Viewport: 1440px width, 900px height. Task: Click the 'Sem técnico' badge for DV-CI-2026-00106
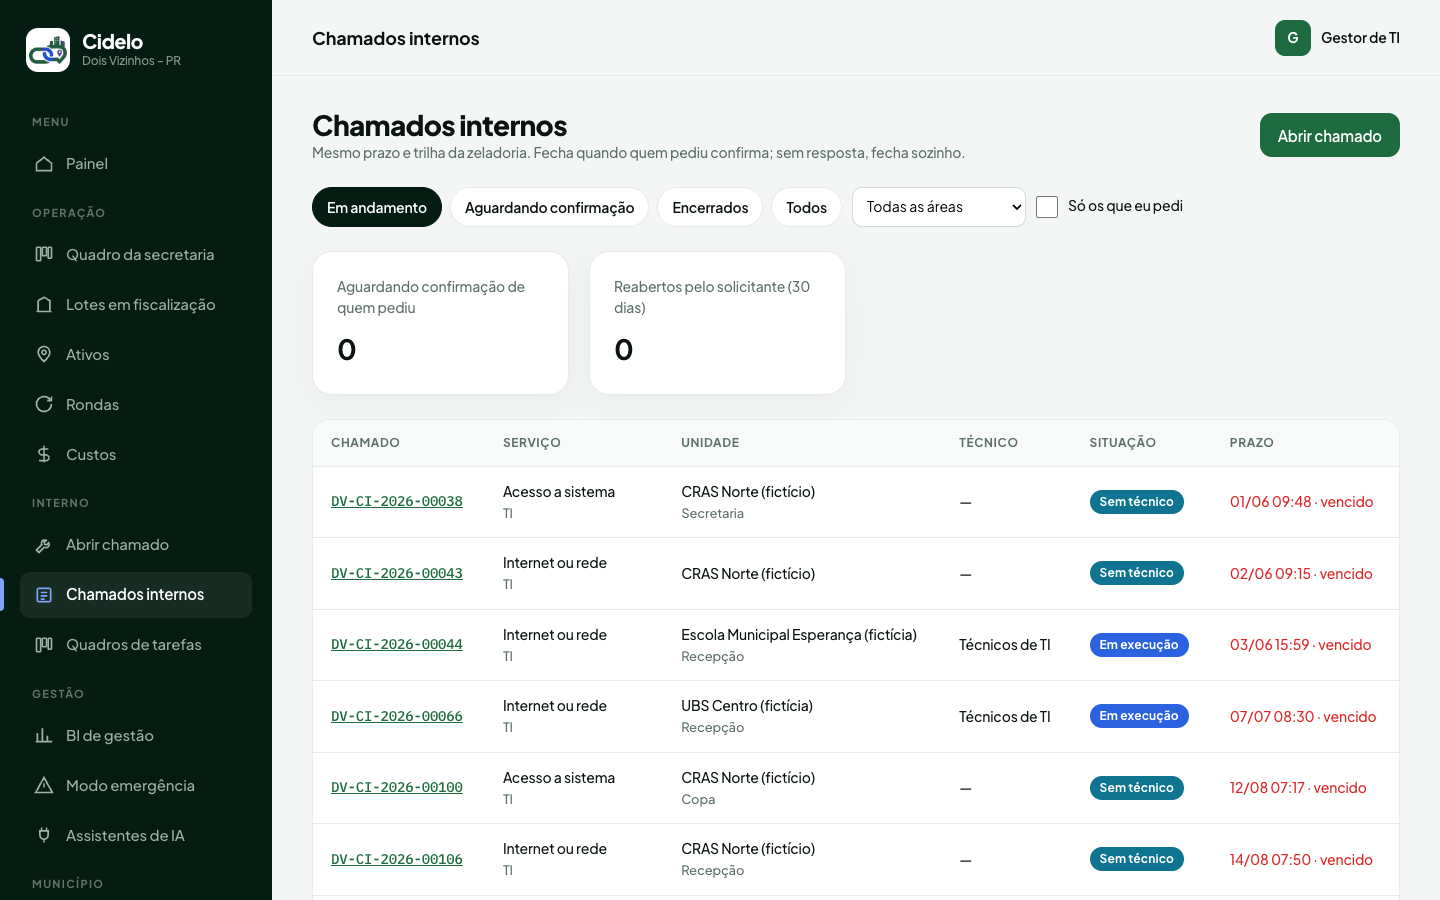coord(1137,859)
